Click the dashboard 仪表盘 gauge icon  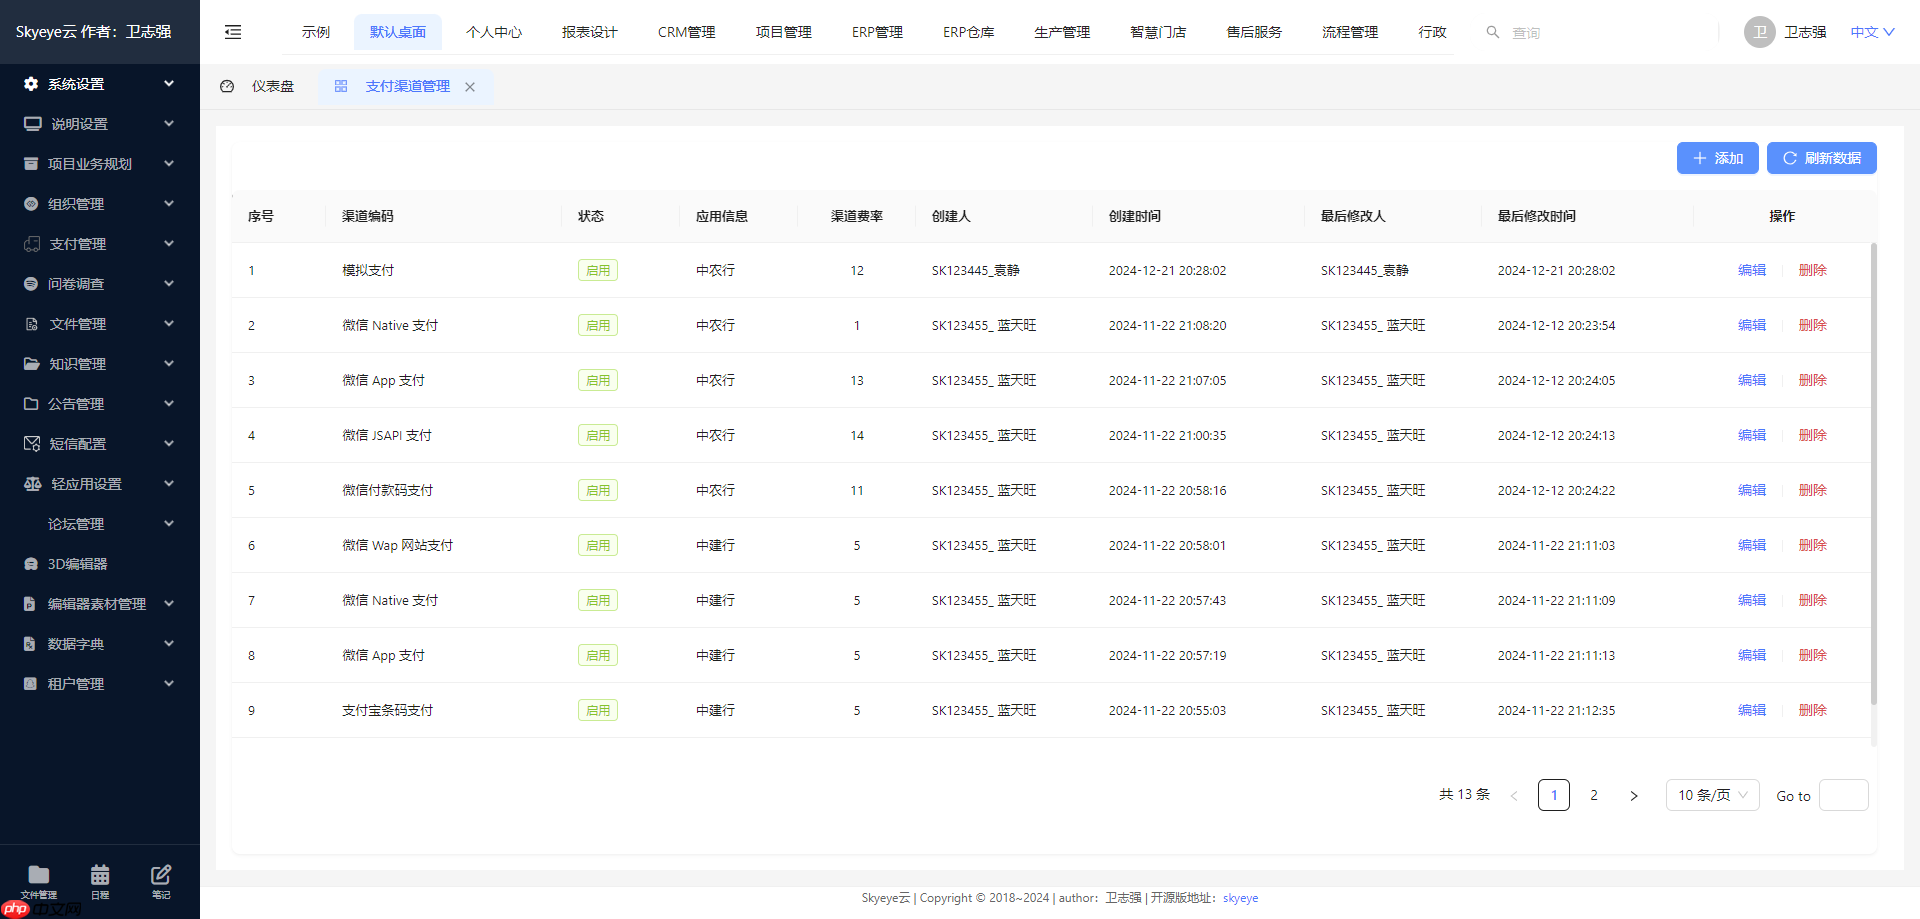point(227,86)
